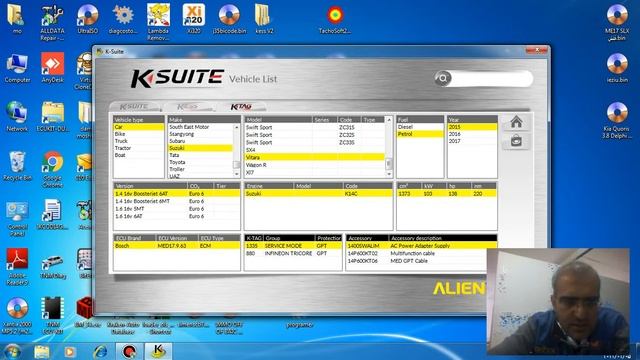The height and width of the screenshot is (360, 640).
Task: Close the K-Suite window
Action: pyautogui.click(x=537, y=50)
